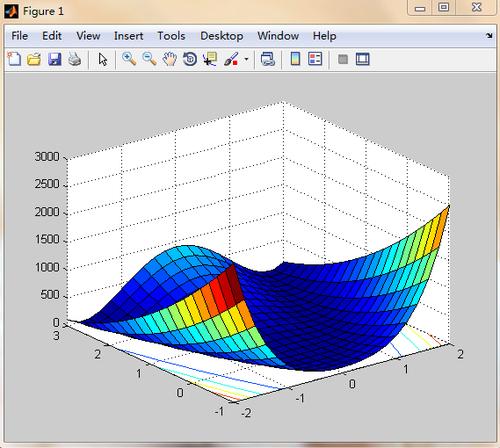This screenshot has height=448, width=500.
Task: Close the Figure 1 window
Action: [477, 7]
